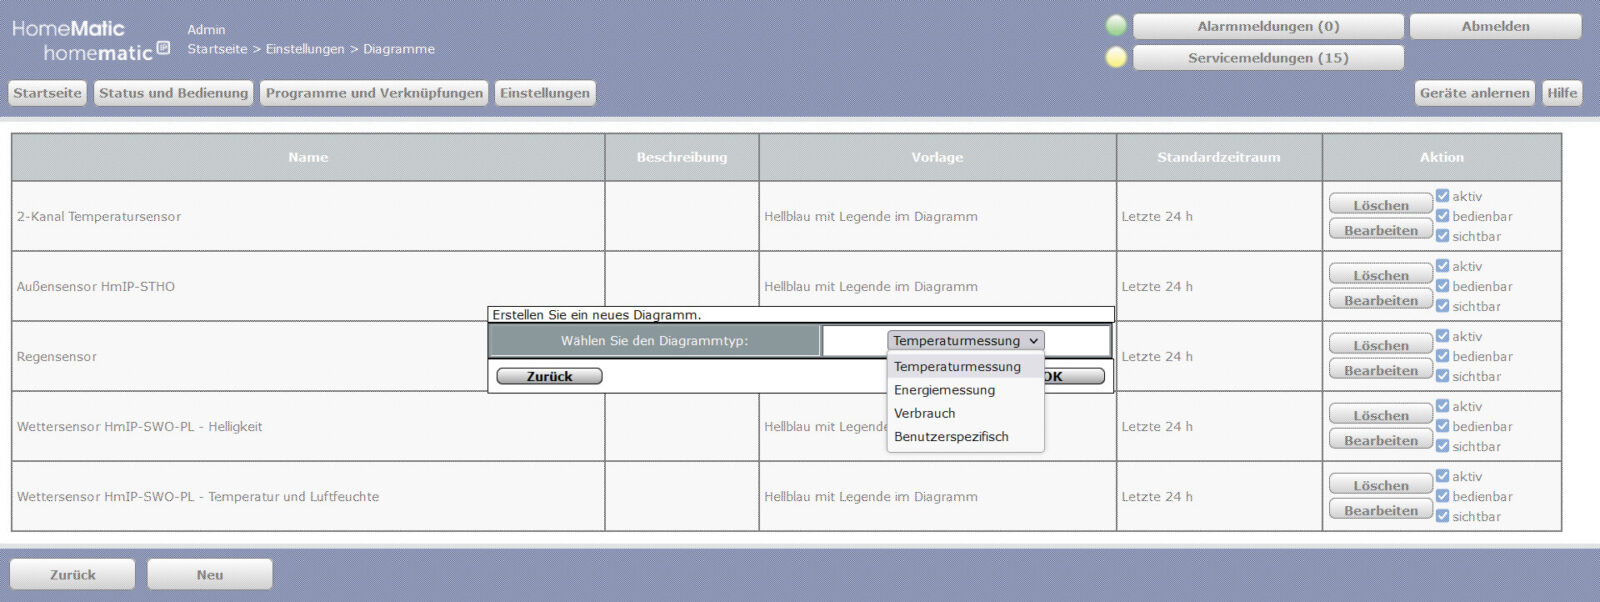Click Zurück button in bottom bar
This screenshot has height=602, width=1600.
73,575
